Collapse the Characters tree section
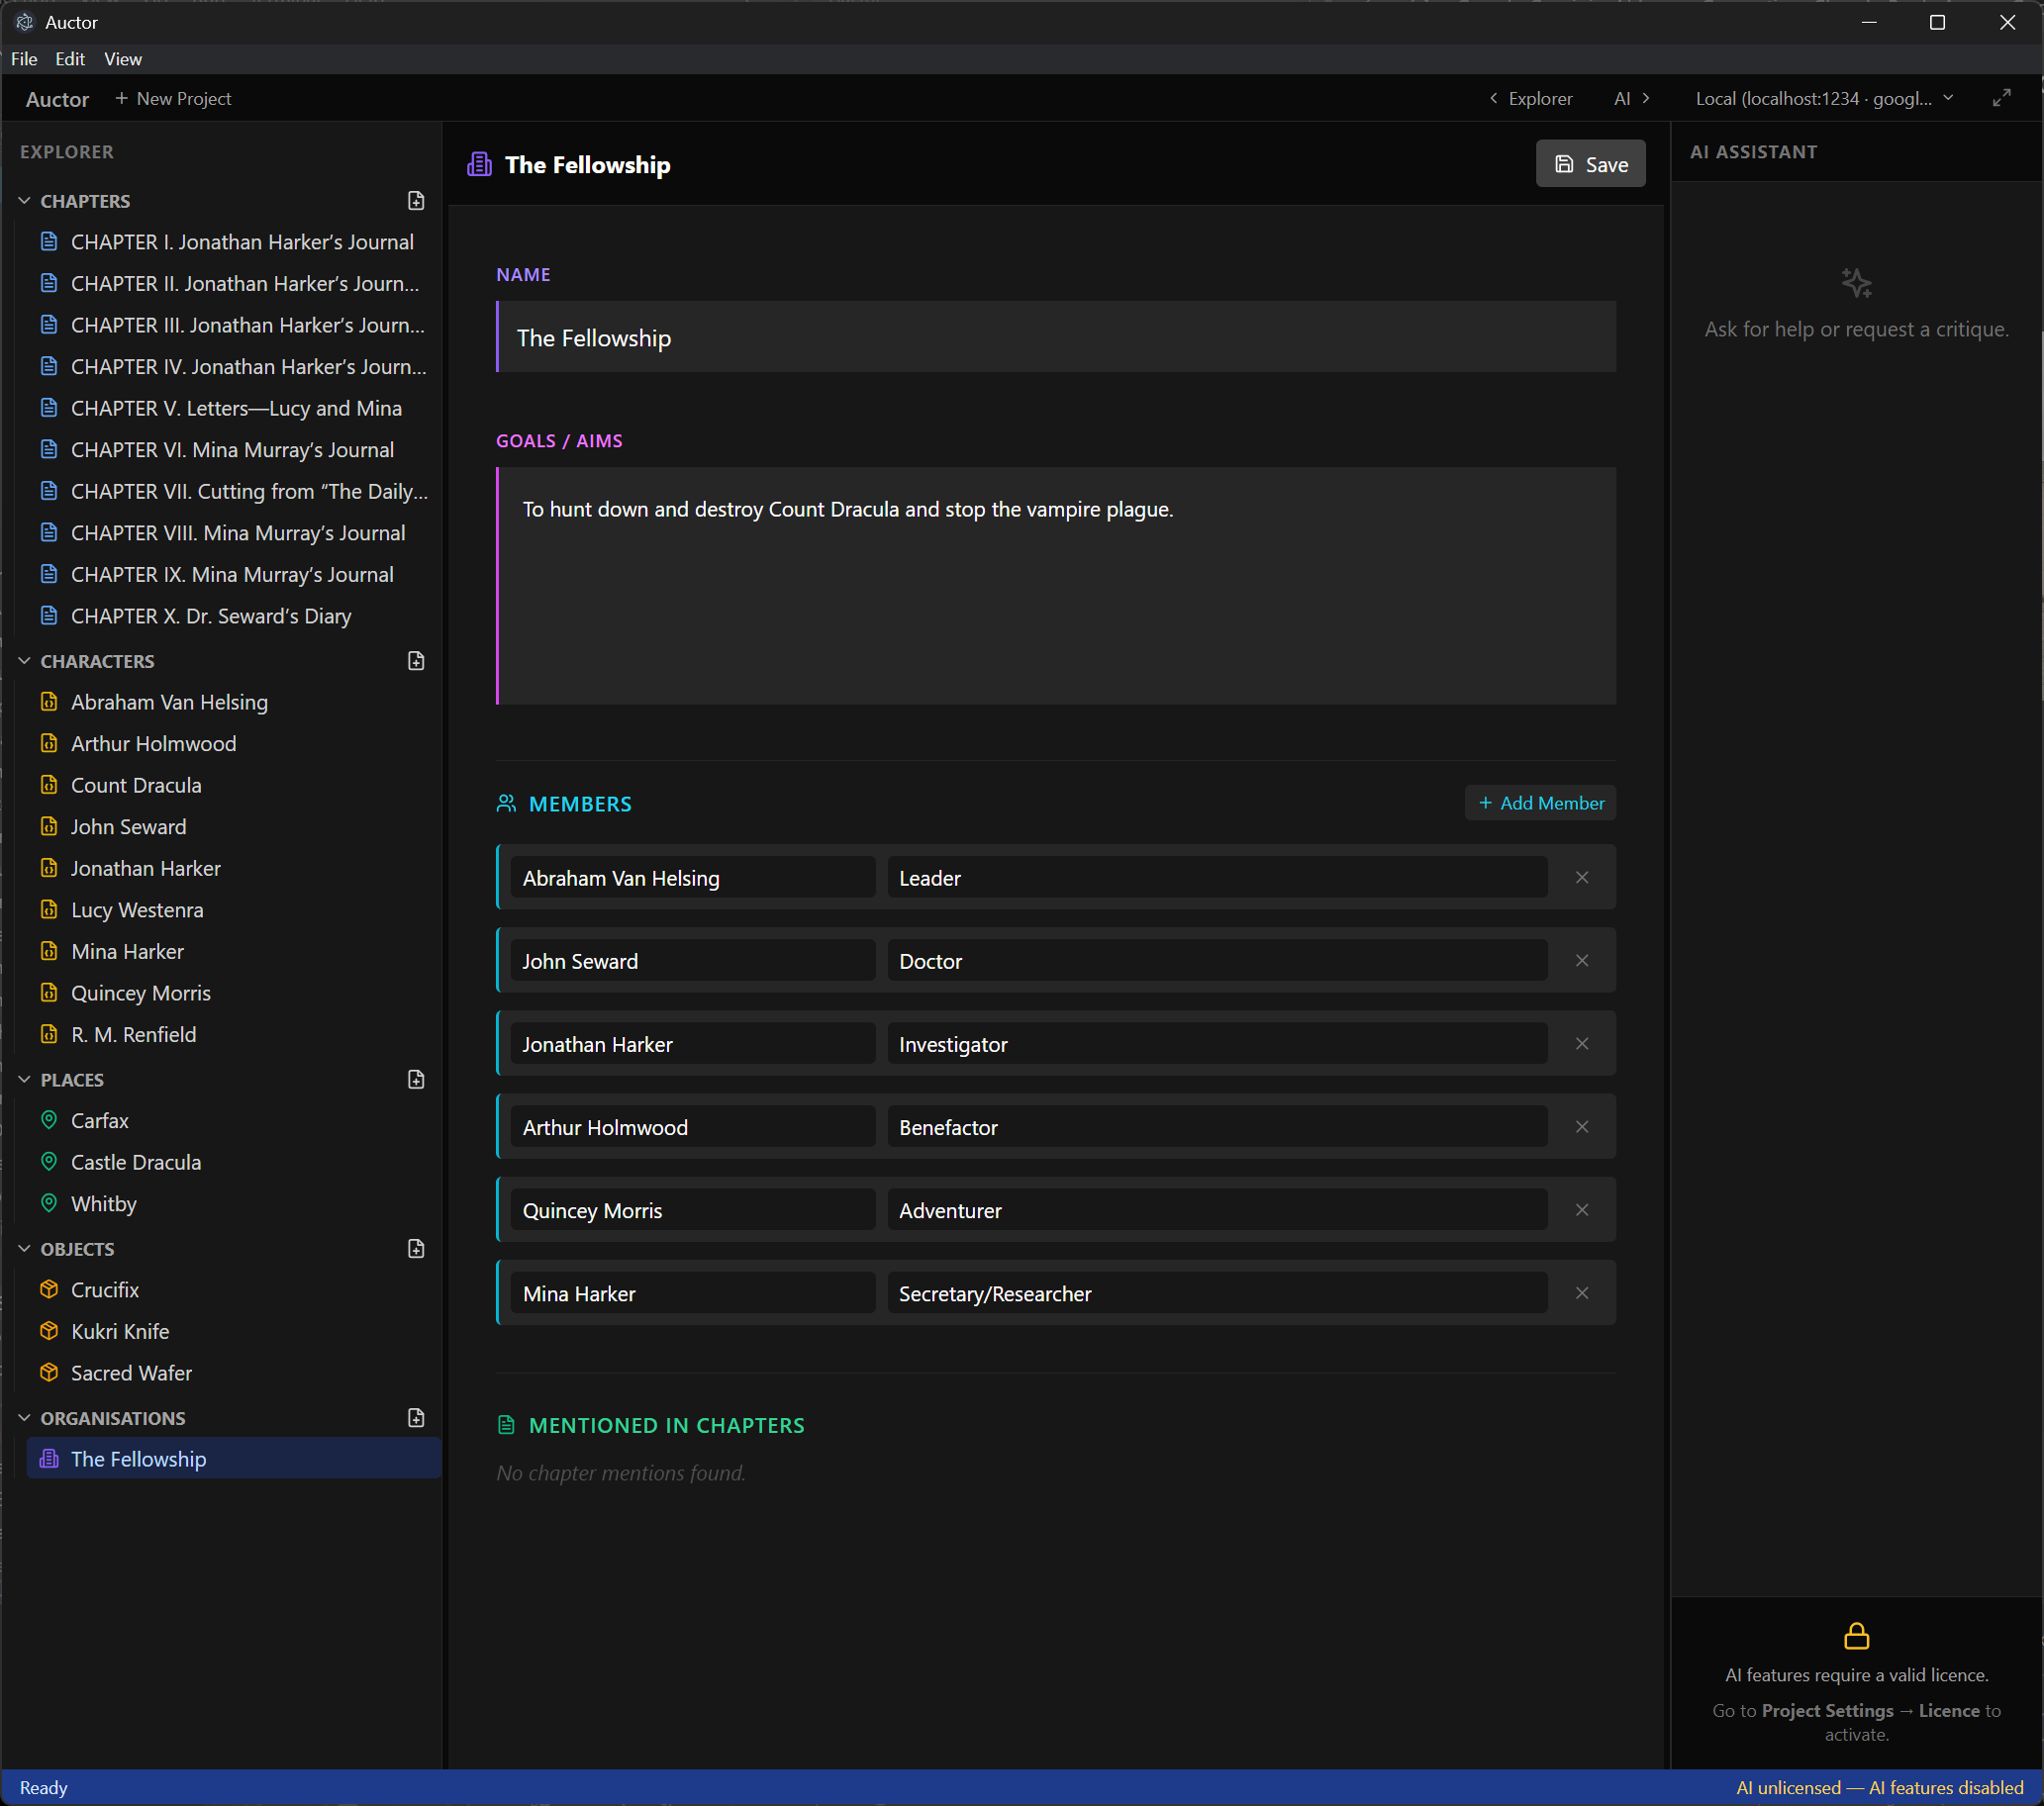The height and width of the screenshot is (1806, 2044). click(25, 661)
